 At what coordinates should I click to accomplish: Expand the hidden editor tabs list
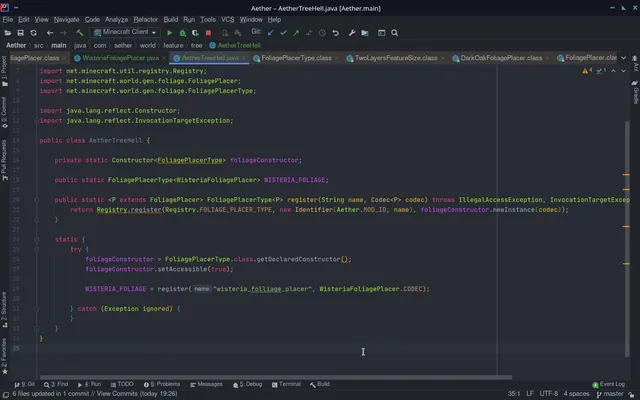(623, 58)
